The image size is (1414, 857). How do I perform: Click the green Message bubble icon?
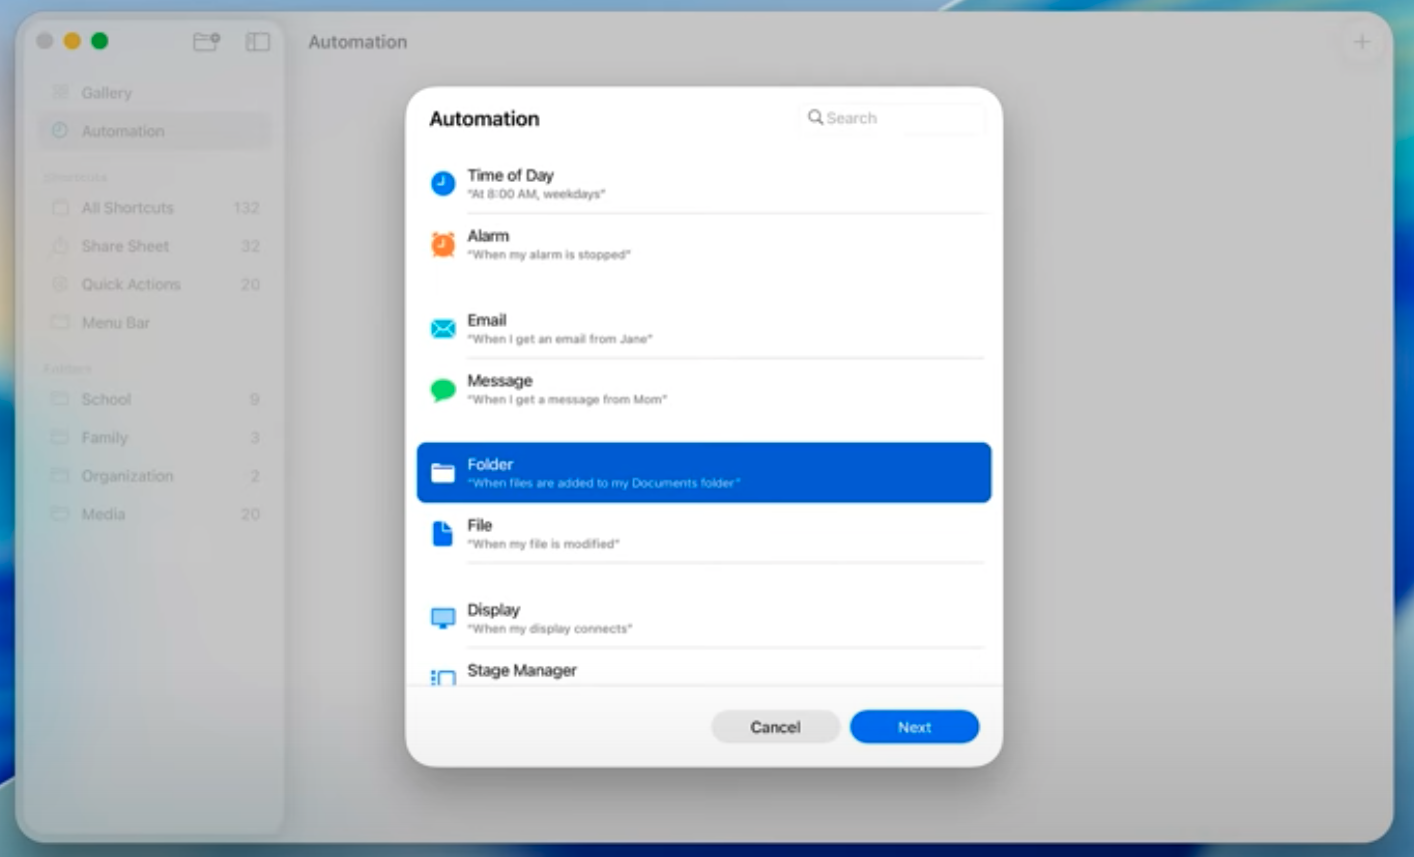coord(443,389)
